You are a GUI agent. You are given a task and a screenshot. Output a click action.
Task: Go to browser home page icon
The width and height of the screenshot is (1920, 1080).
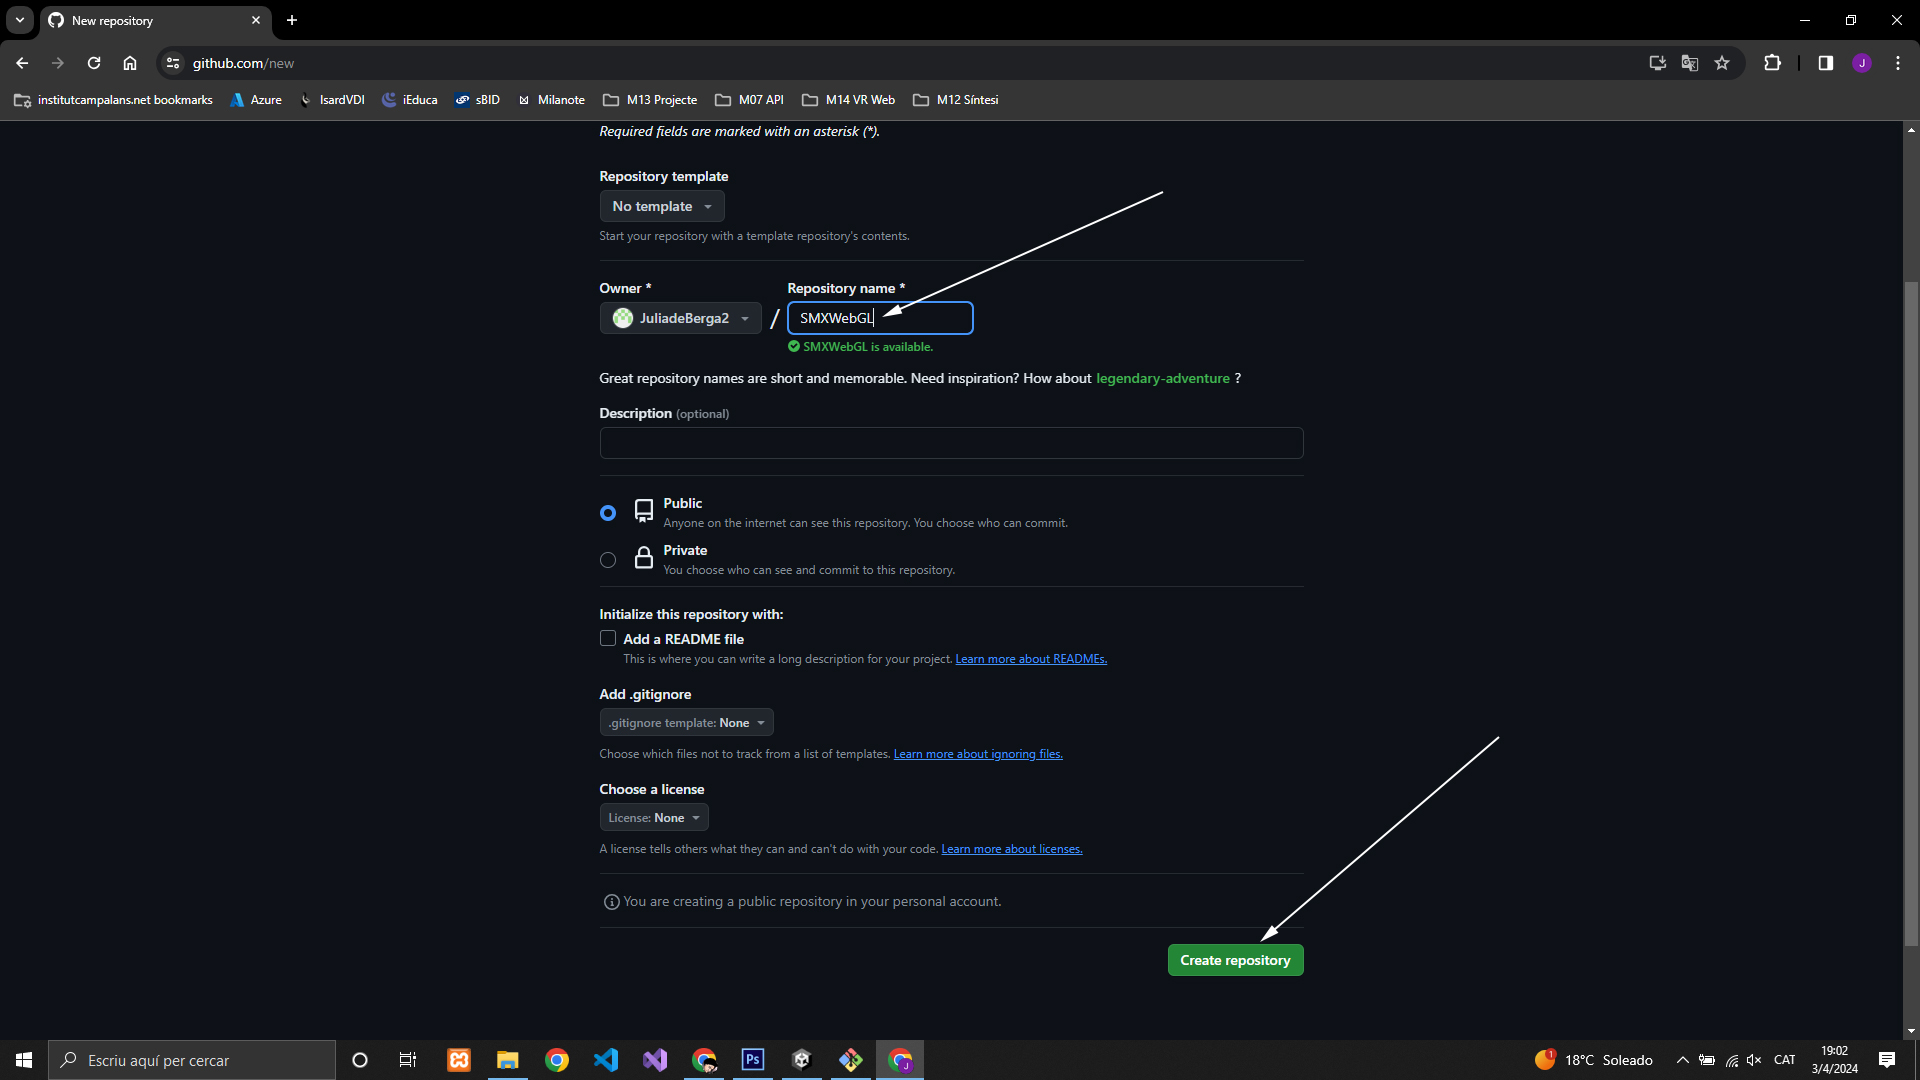coord(130,63)
